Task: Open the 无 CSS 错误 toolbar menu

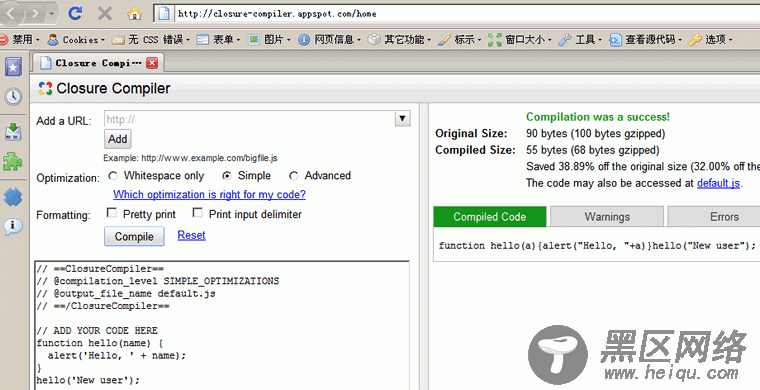Action: click(151, 40)
